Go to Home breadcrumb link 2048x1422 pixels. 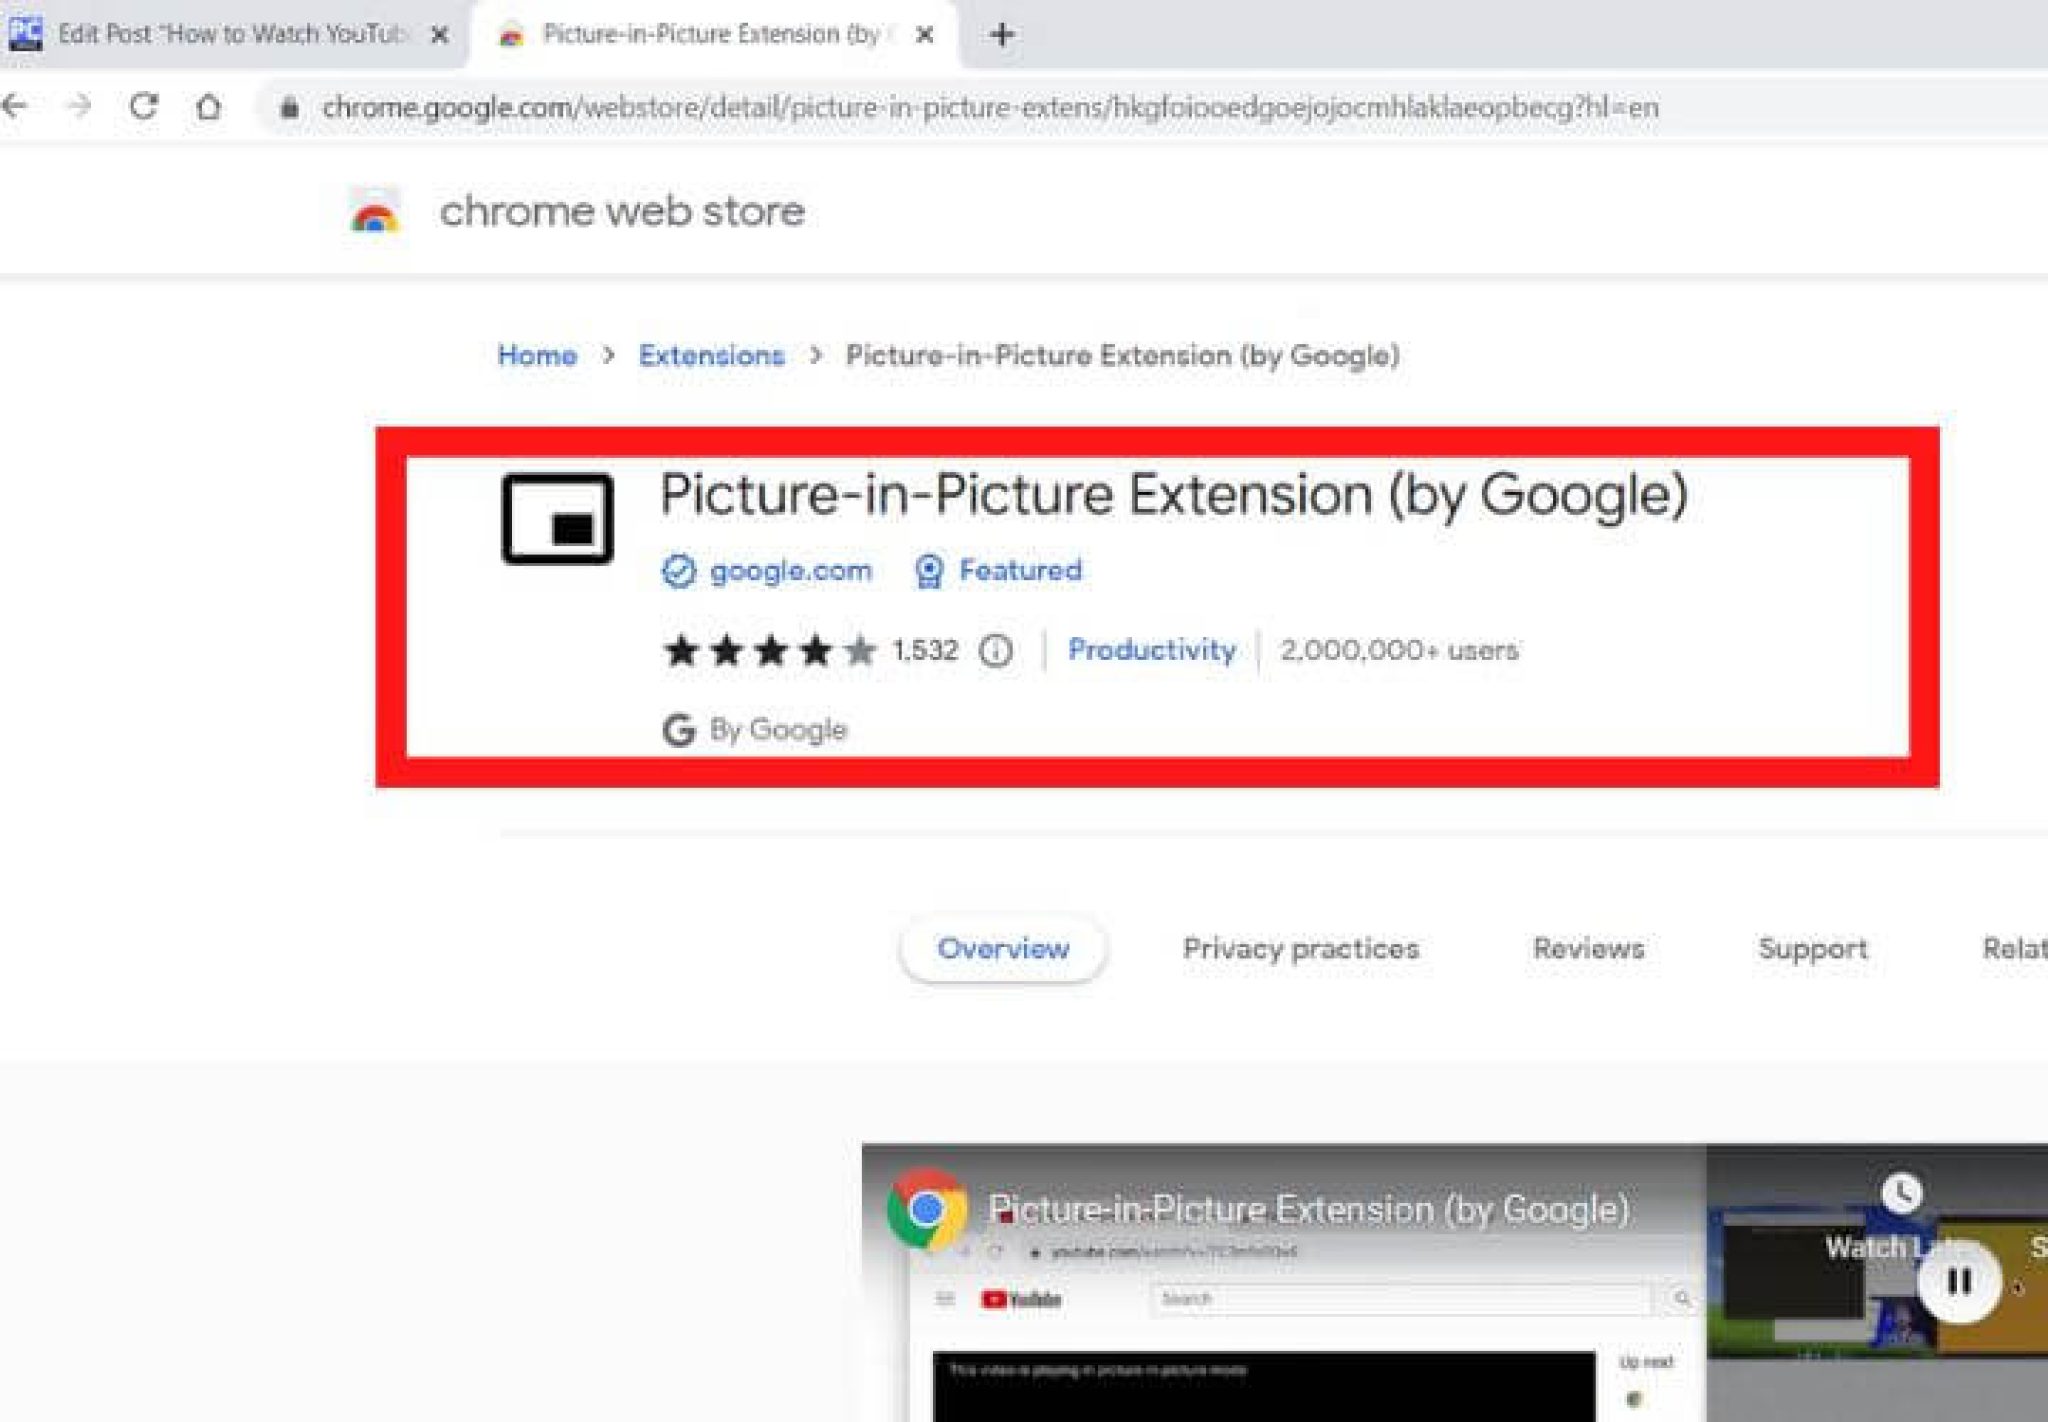(537, 355)
